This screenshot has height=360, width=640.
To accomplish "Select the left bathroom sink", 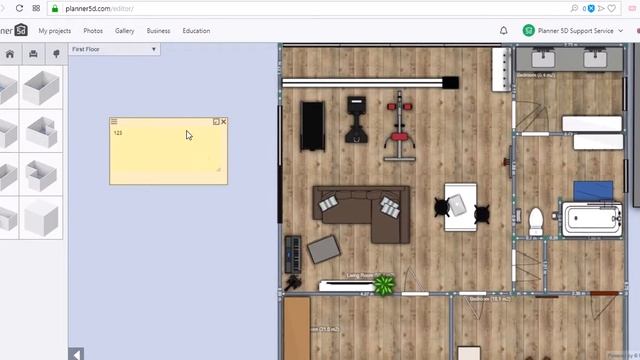I will tap(543, 58).
